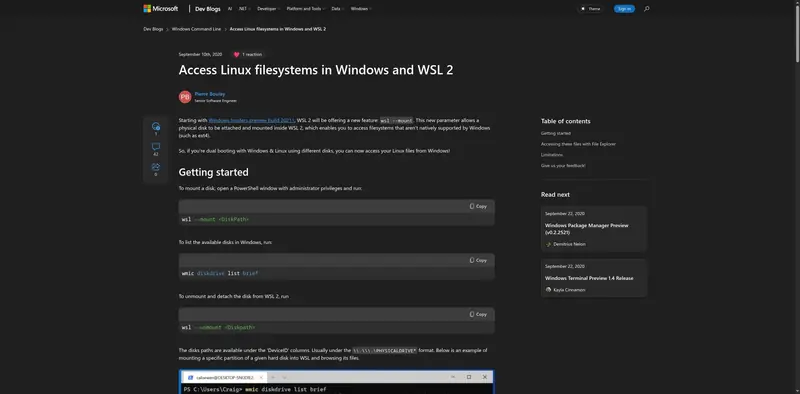Image resolution: width=800 pixels, height=394 pixels.
Task: Expand the Developer dropdown
Action: tap(268, 9)
